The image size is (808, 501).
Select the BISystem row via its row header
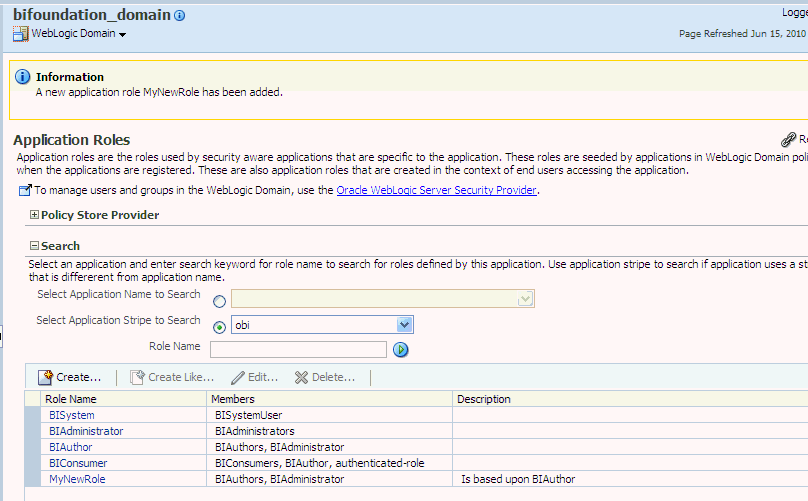point(32,415)
